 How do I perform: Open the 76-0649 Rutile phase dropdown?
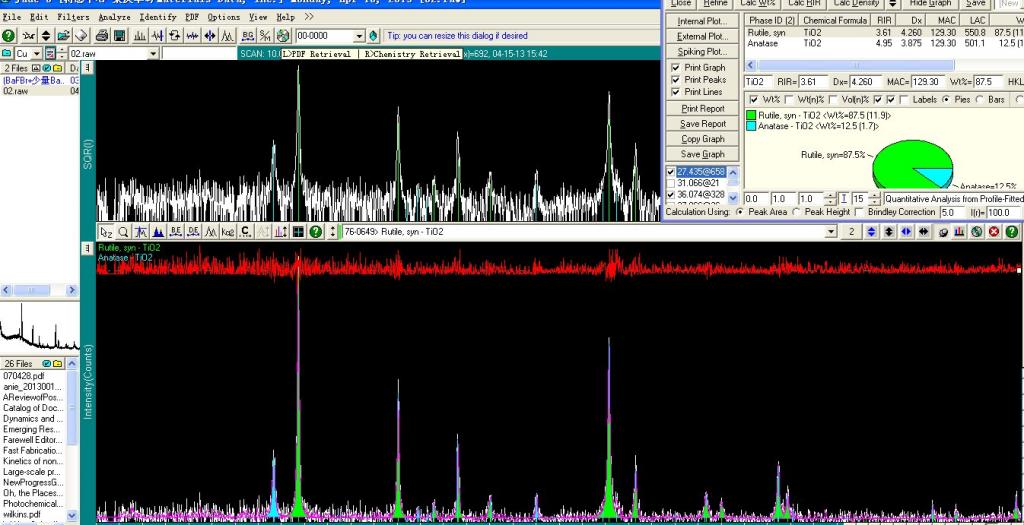(831, 232)
